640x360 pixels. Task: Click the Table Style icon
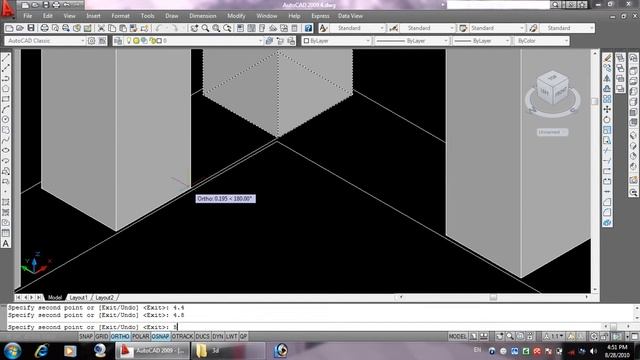[463, 28]
